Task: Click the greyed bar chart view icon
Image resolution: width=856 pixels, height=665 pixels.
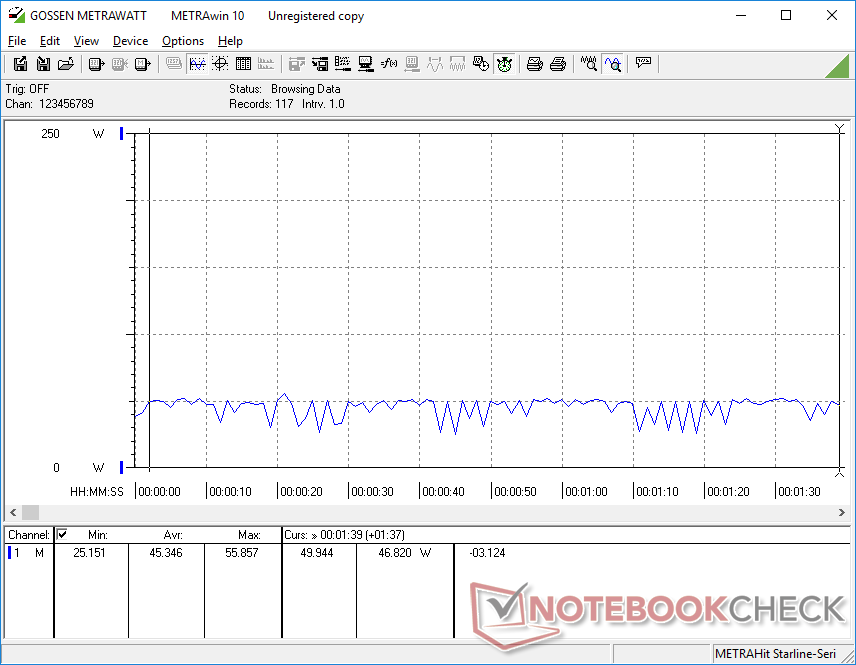Action: pos(266,64)
